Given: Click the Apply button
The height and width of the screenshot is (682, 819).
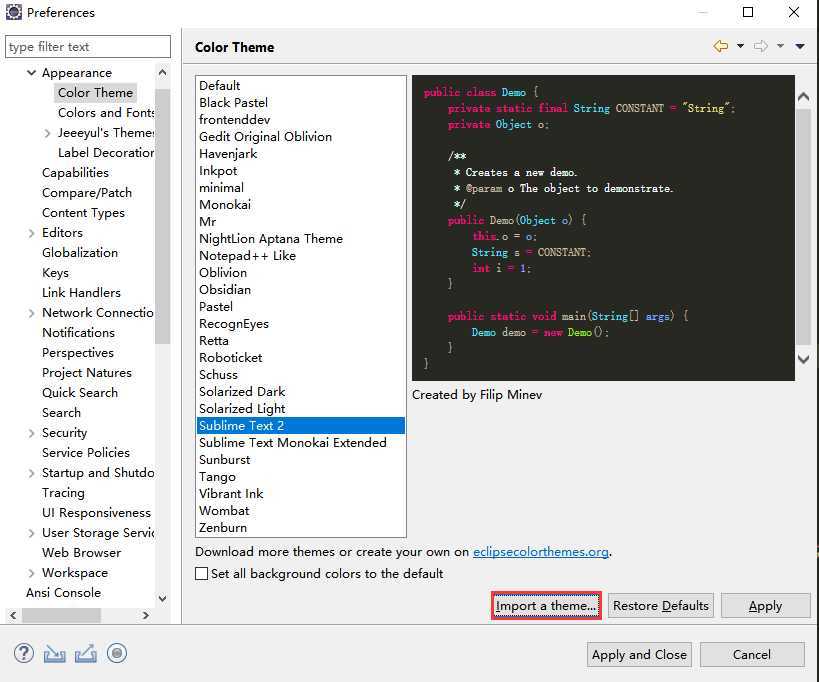Looking at the screenshot, I should coord(765,606).
